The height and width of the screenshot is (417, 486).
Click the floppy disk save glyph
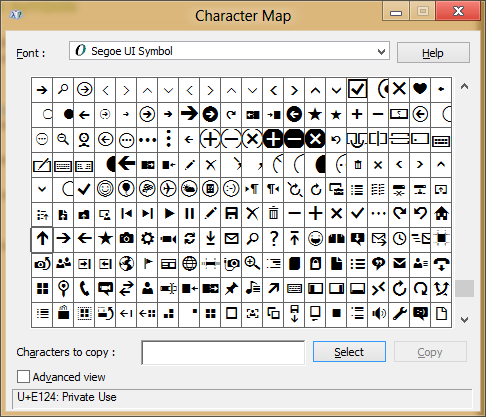(x=231, y=213)
